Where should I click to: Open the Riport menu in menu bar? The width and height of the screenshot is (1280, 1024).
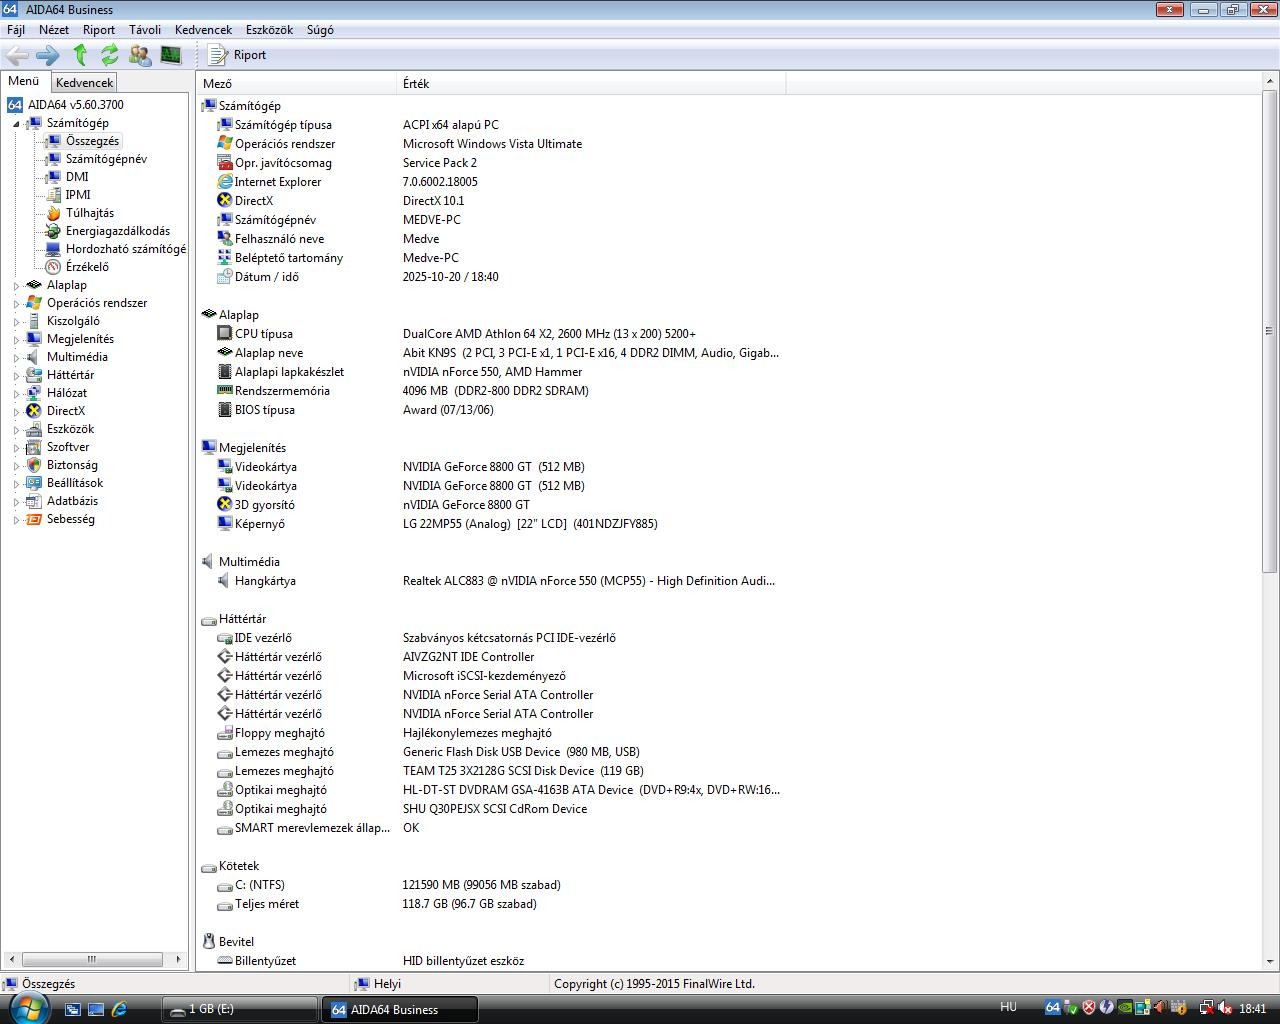tap(99, 30)
